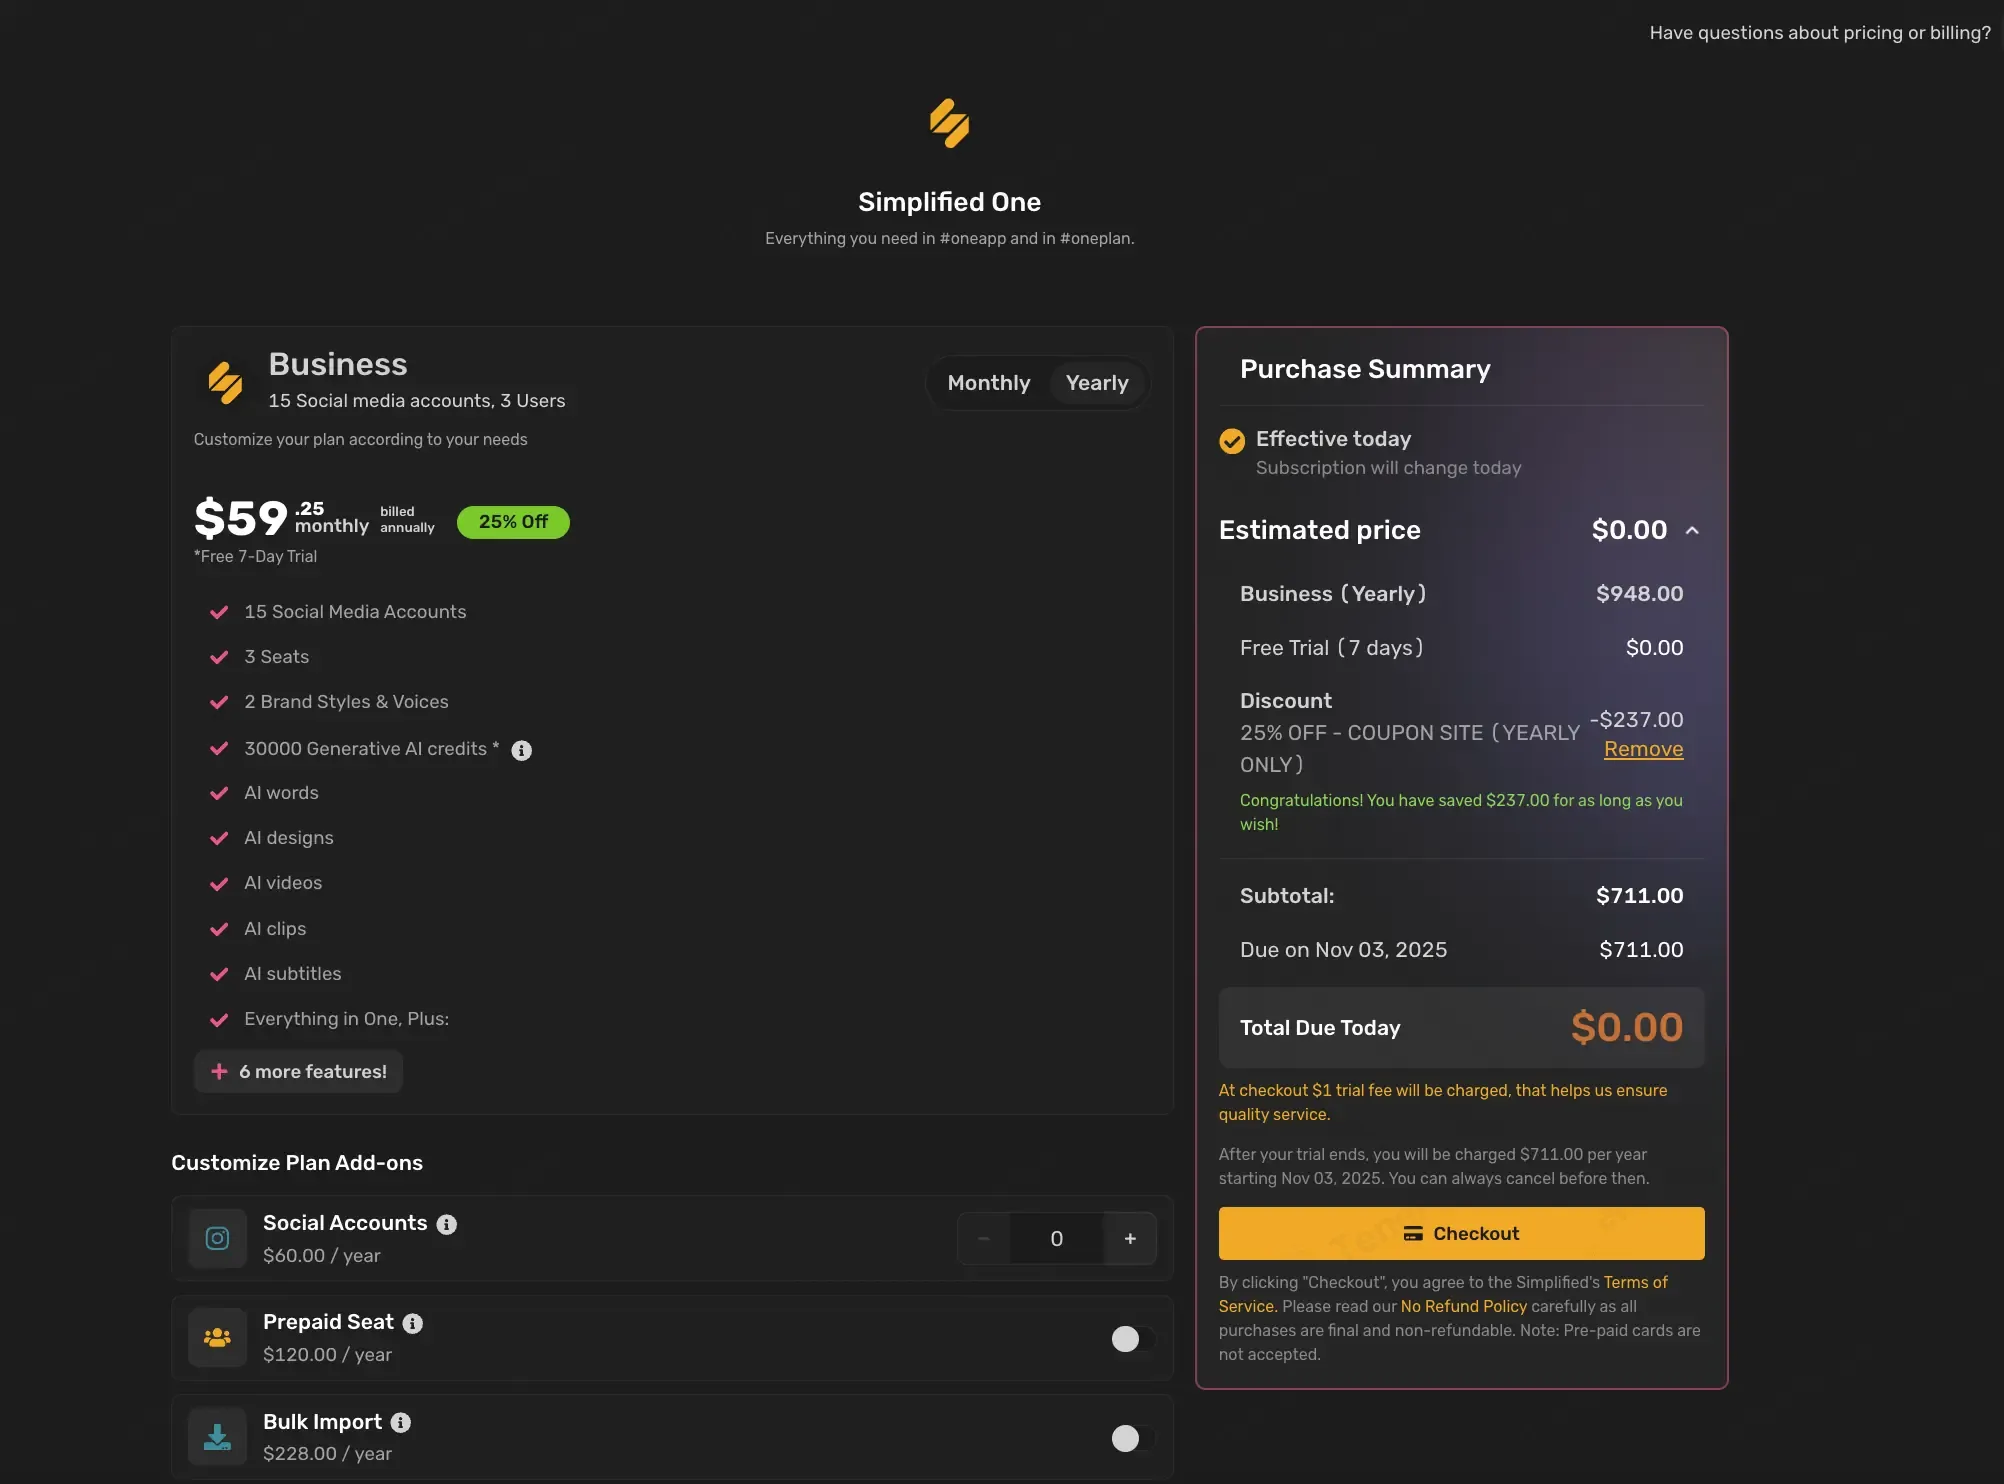Open the No Refund Policy link
This screenshot has width=2004, height=1484.
click(1463, 1307)
